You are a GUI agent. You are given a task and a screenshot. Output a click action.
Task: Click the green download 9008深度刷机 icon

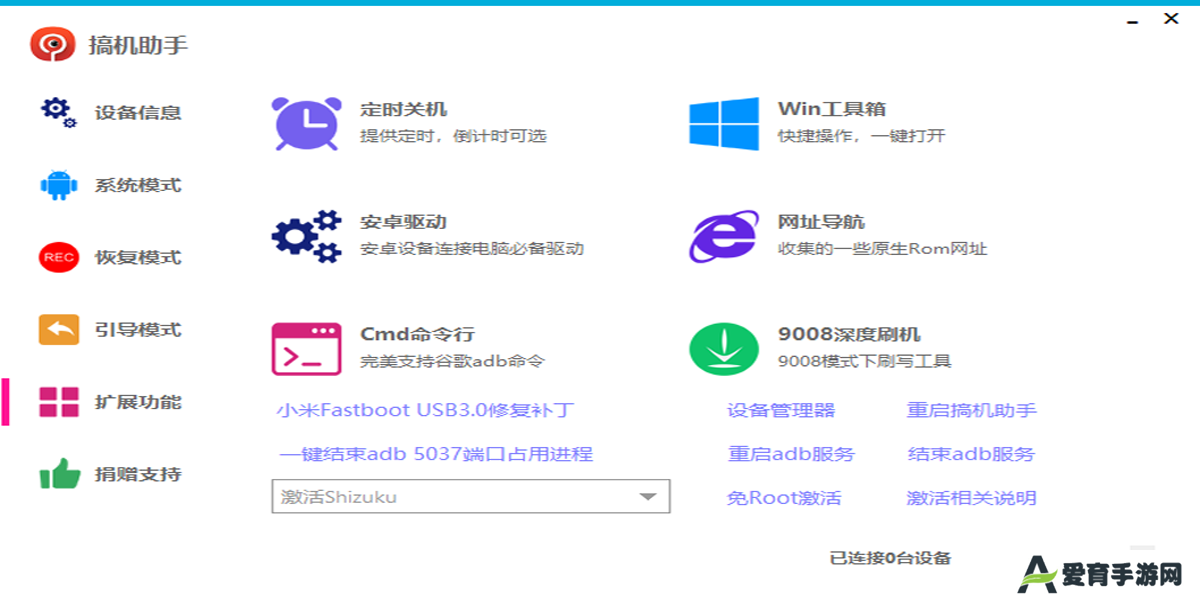(724, 349)
